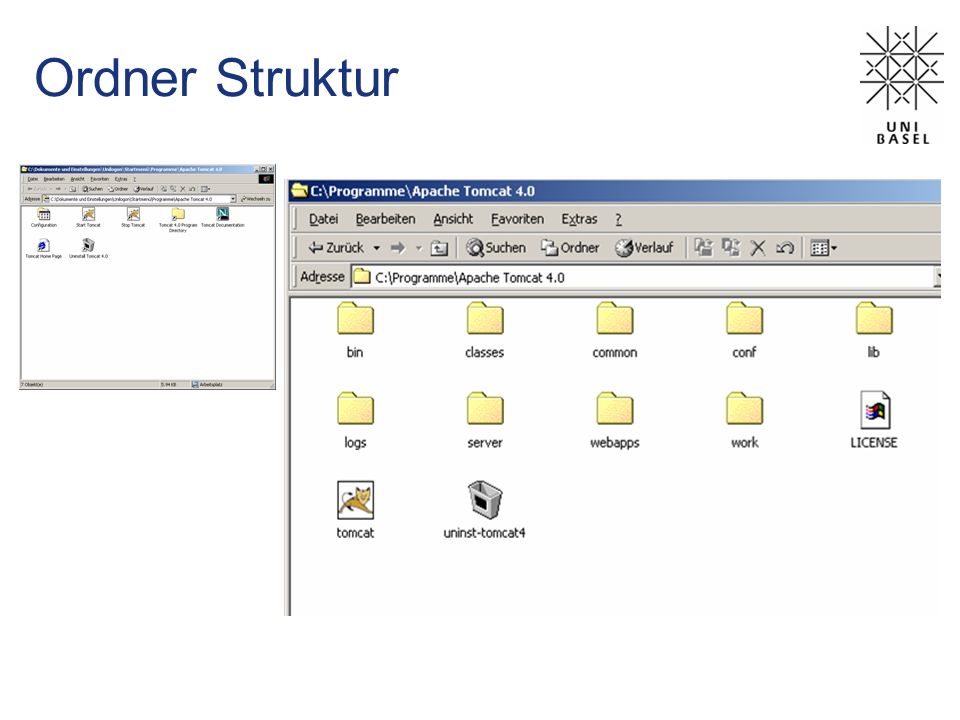960x720 pixels.
Task: Click the Delete (X) icon in the large window toolbar
Action: pos(758,248)
